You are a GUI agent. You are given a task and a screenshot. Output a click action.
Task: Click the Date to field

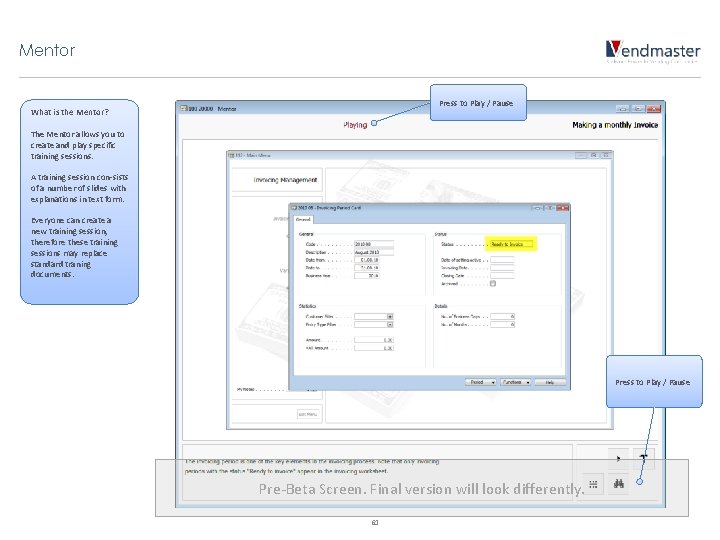point(366,268)
